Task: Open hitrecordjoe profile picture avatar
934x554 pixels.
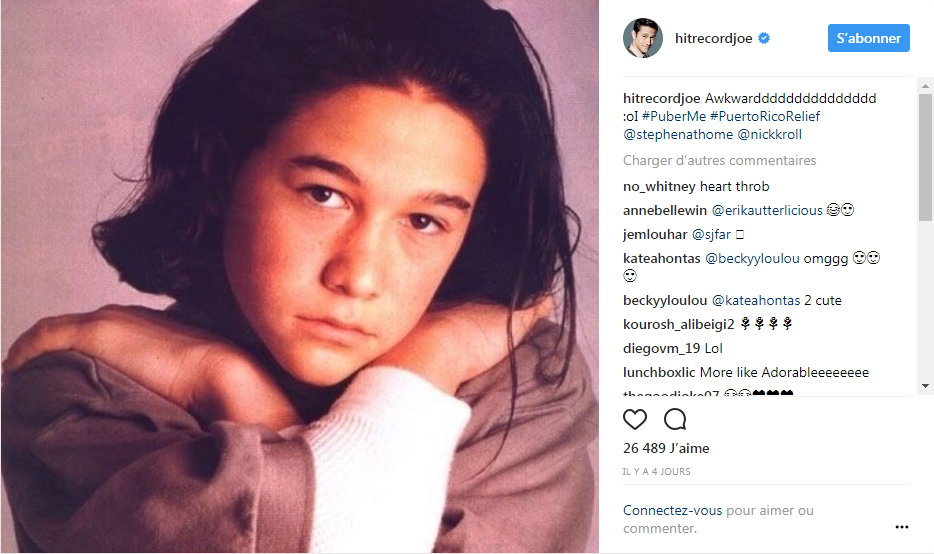Action: click(643, 38)
